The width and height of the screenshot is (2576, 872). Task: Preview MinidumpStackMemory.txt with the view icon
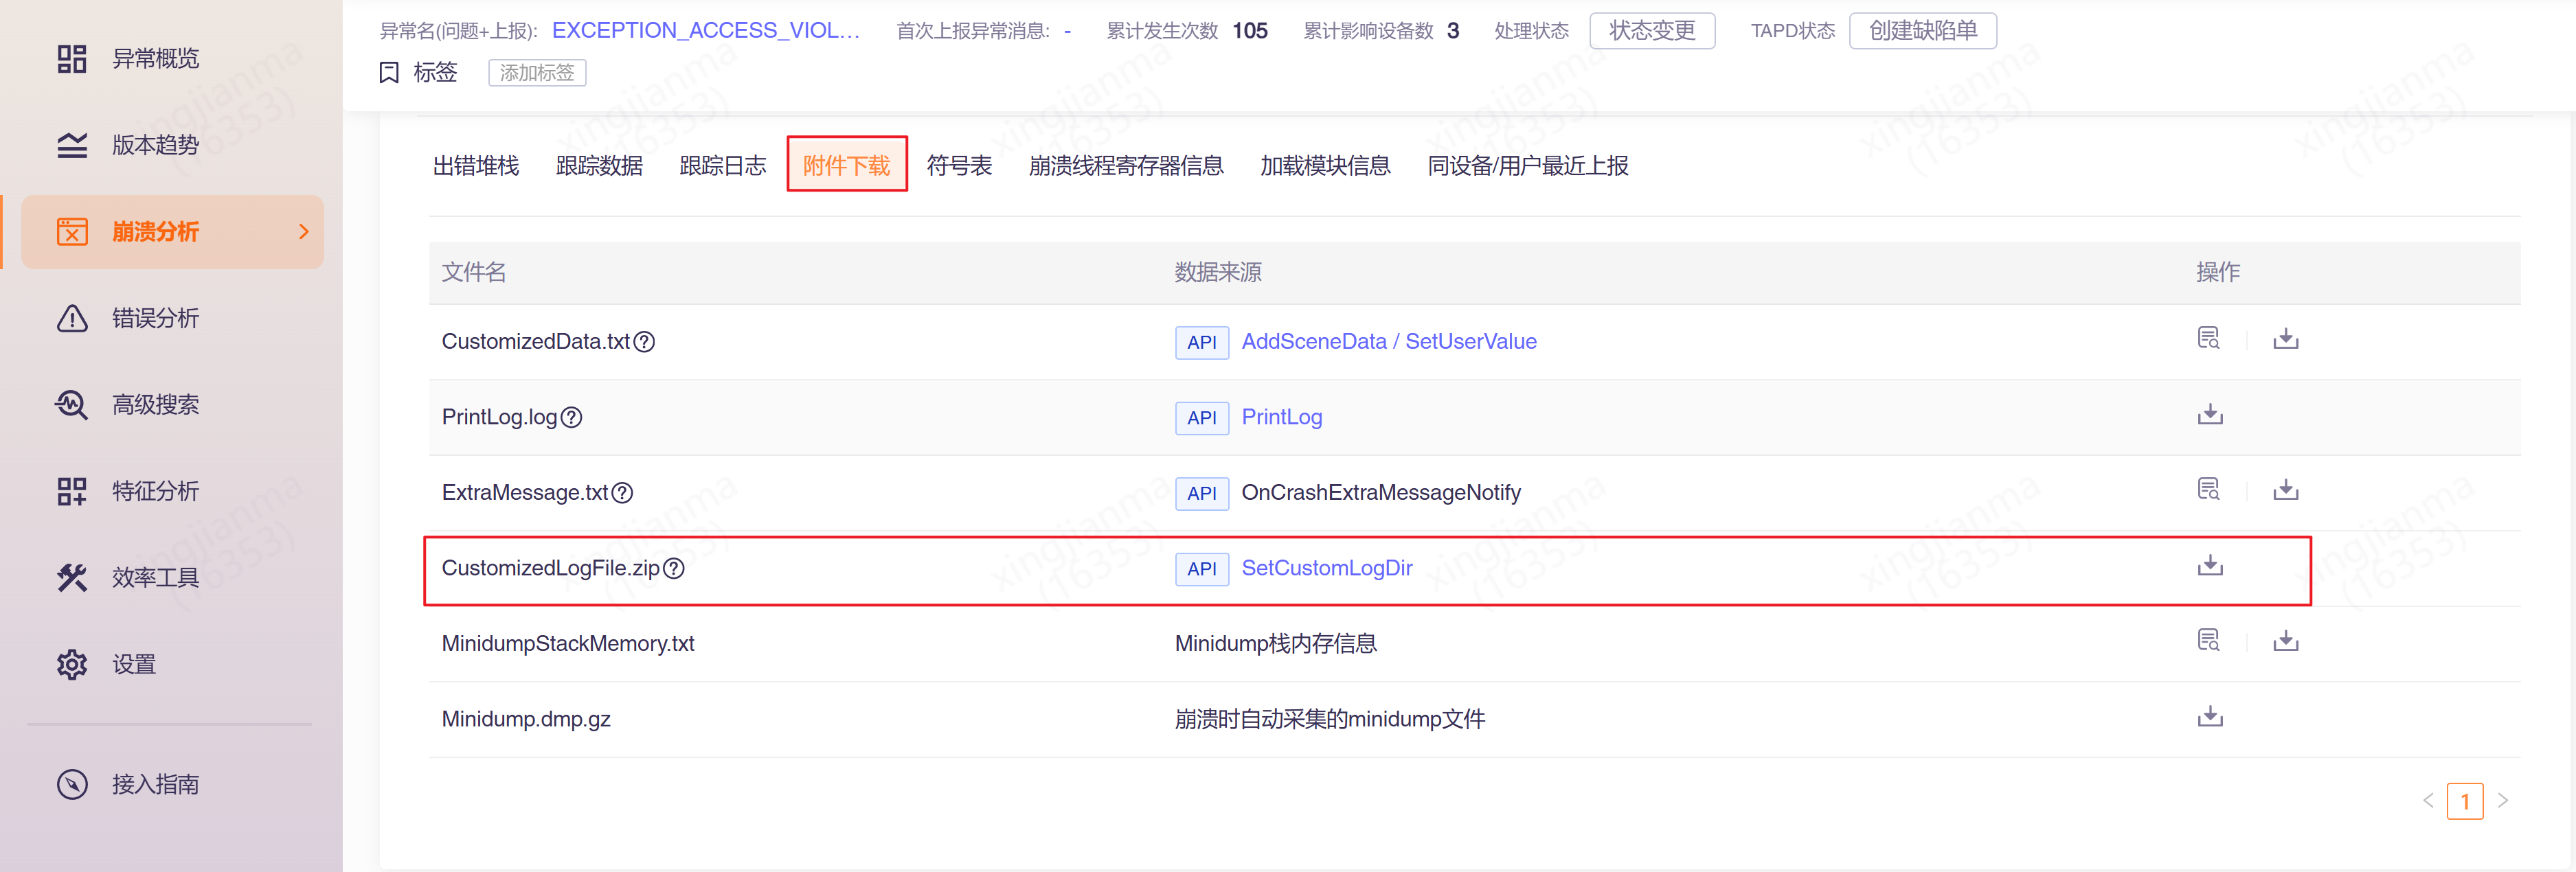pos(2208,641)
